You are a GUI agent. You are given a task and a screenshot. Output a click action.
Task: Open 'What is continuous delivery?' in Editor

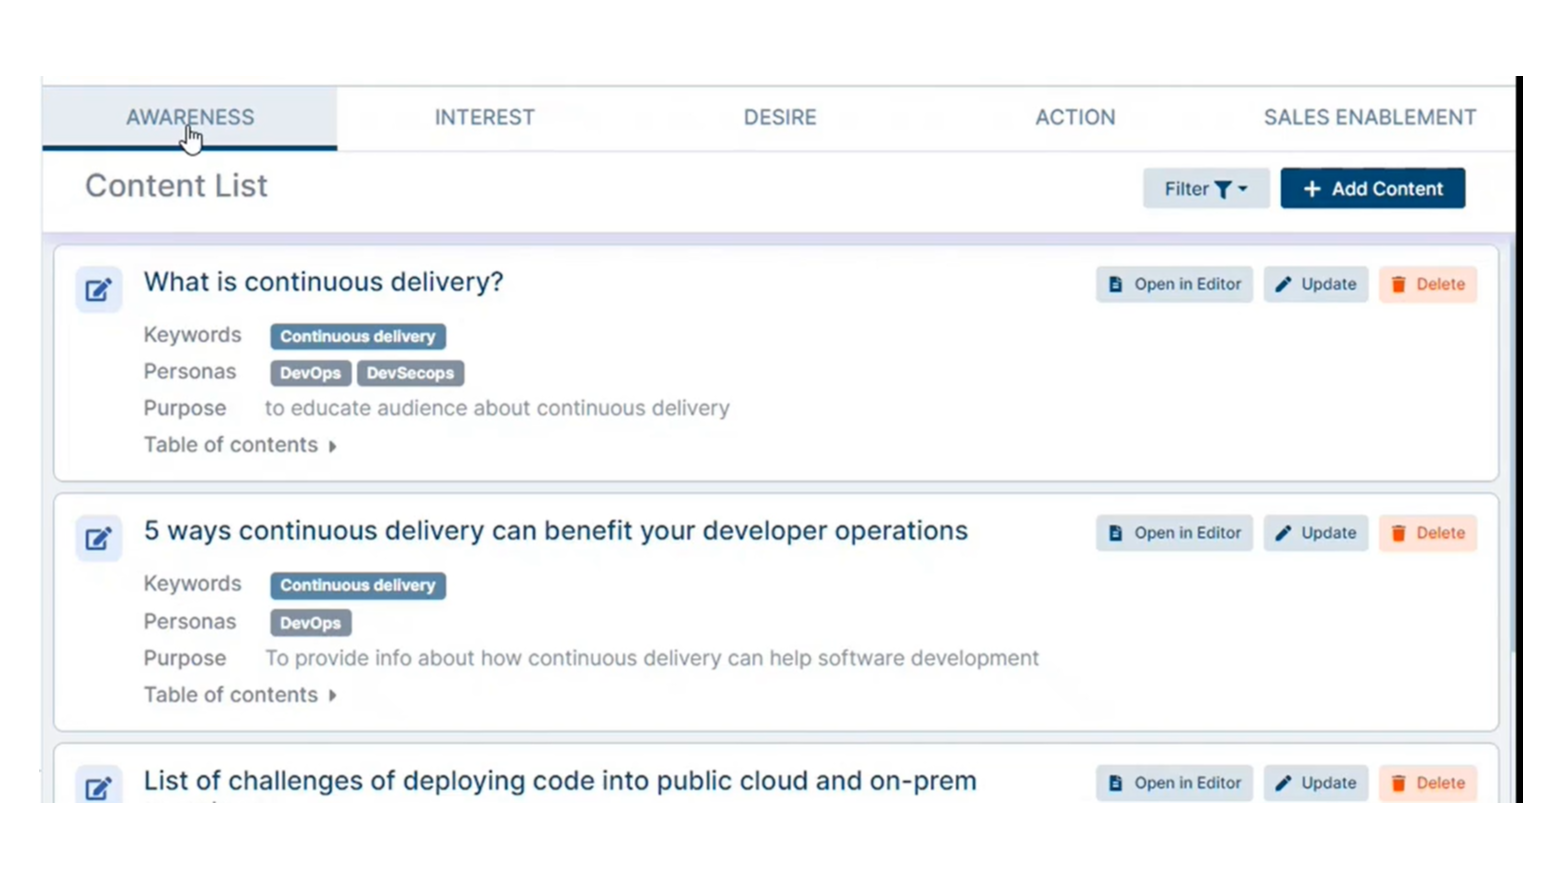1174,284
